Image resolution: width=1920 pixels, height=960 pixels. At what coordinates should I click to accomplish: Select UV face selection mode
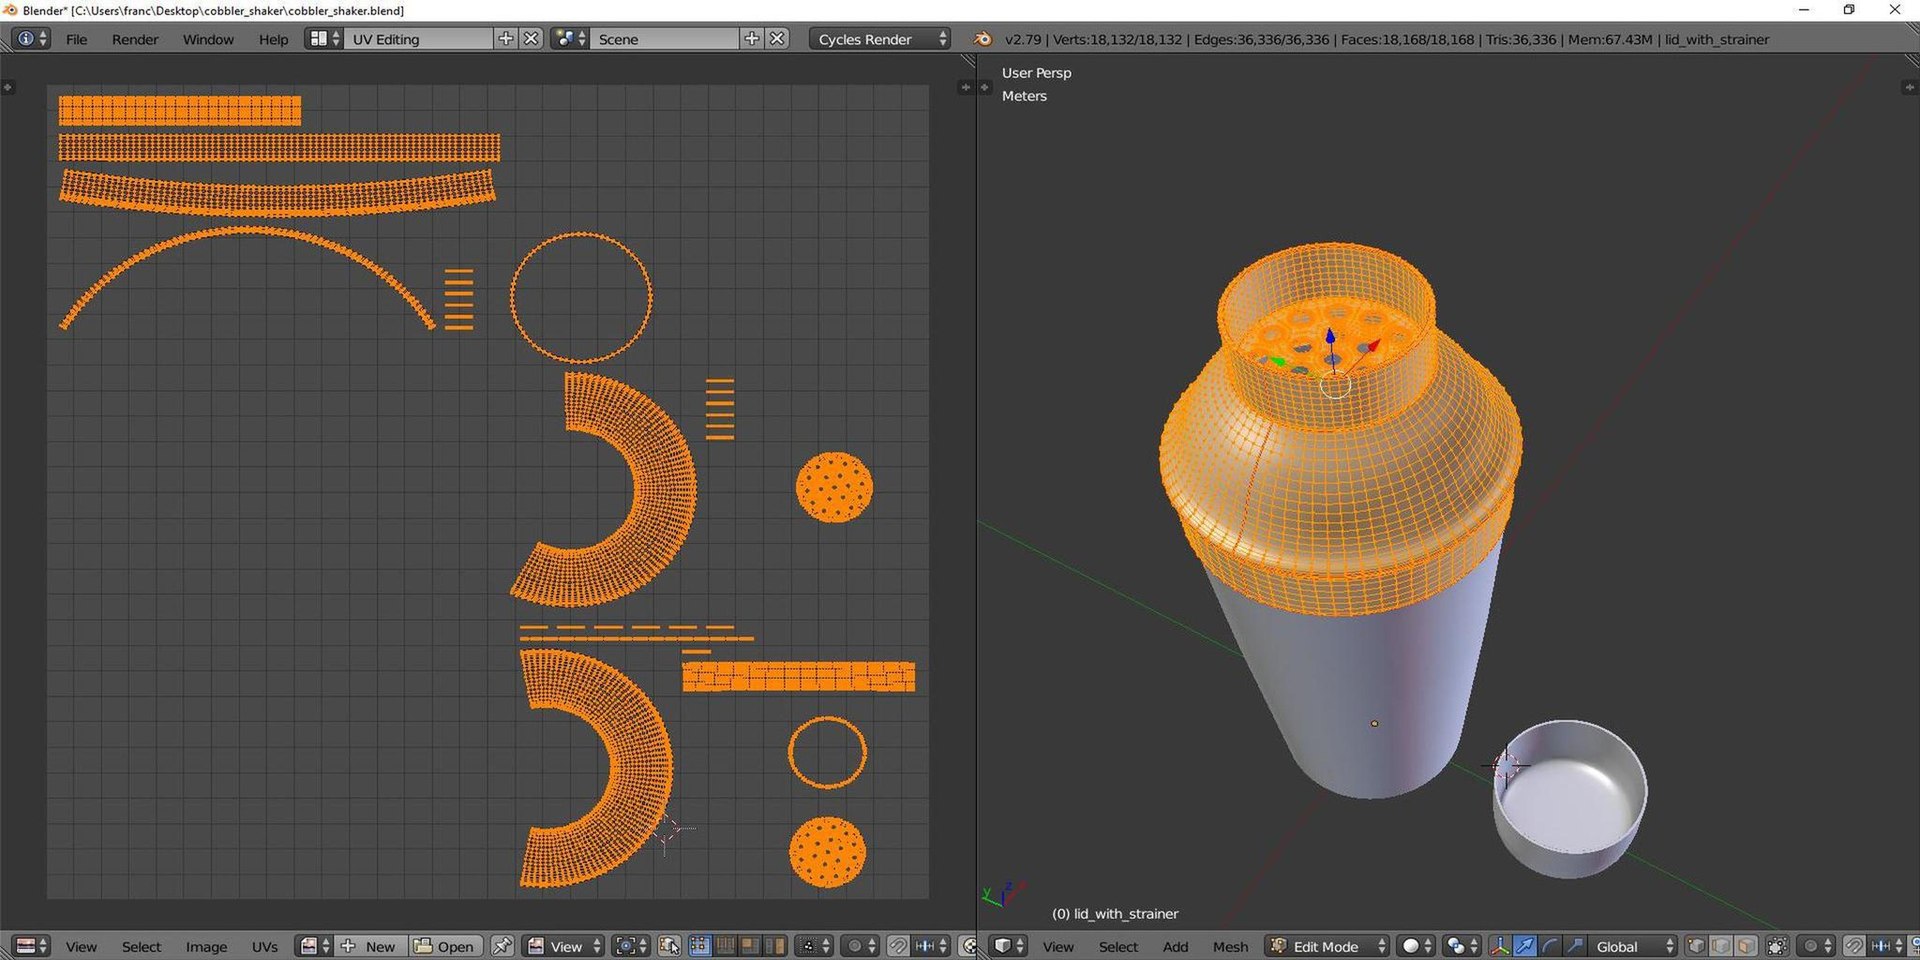coord(750,946)
